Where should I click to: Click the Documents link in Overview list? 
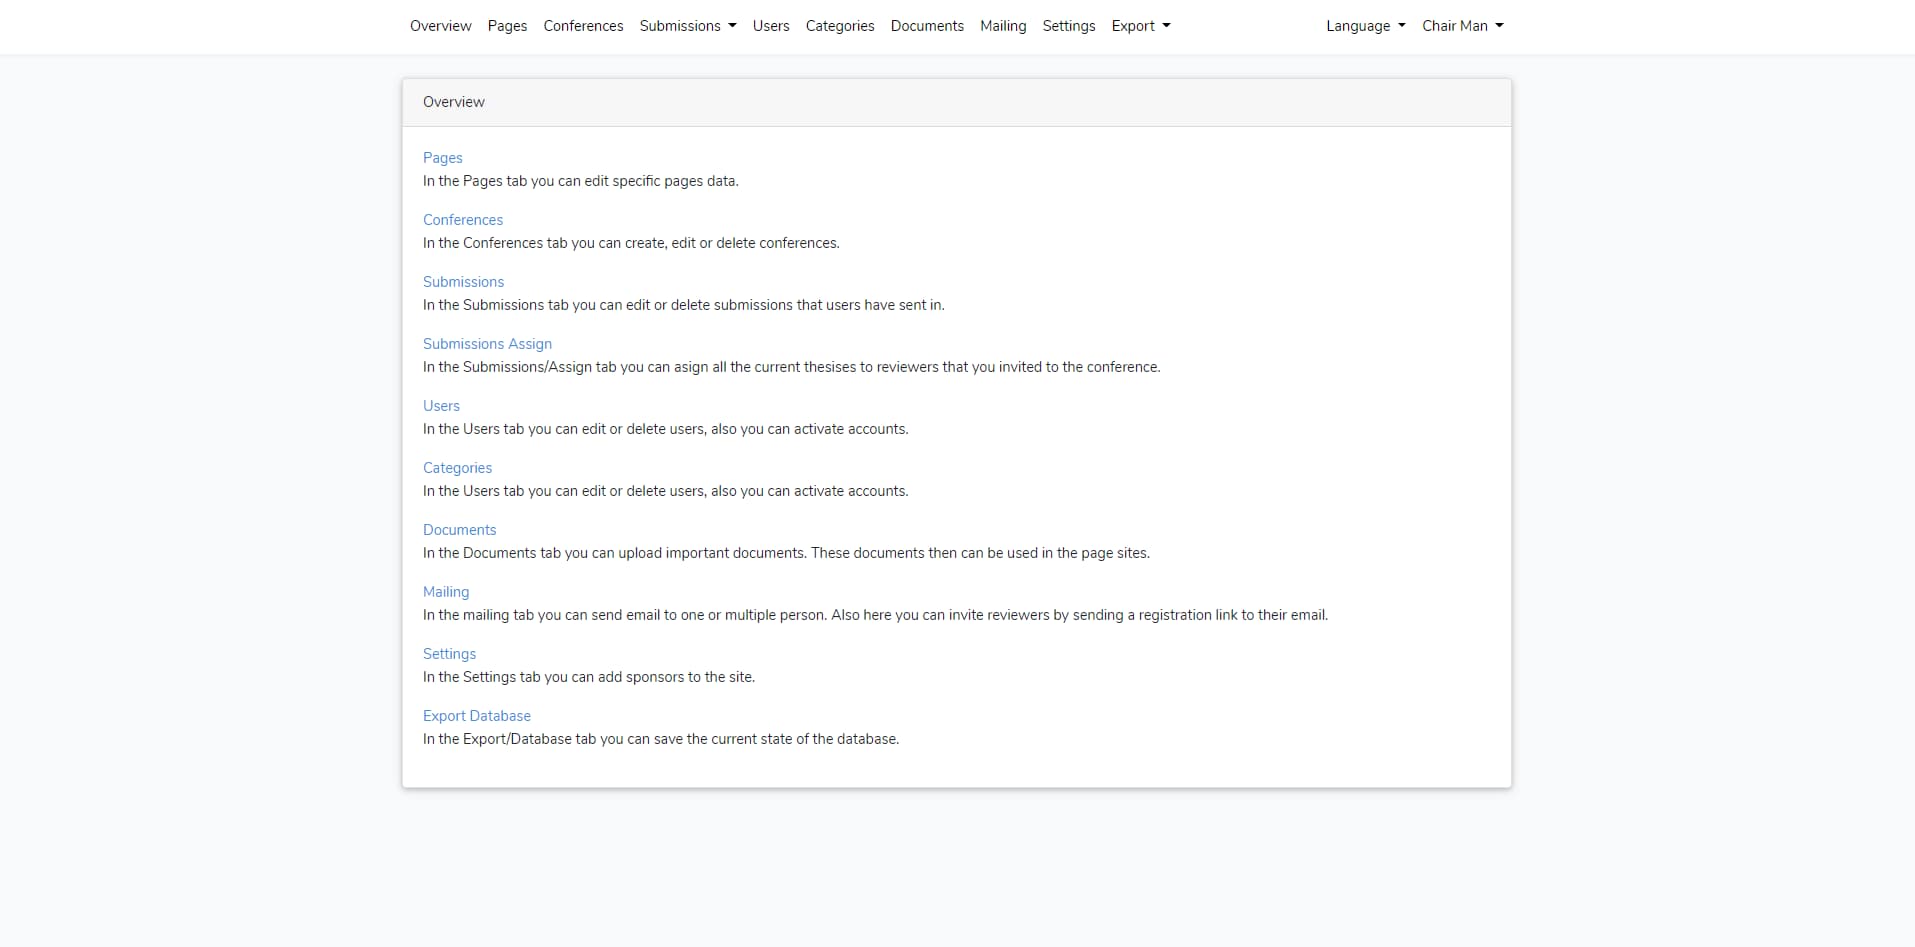(459, 530)
